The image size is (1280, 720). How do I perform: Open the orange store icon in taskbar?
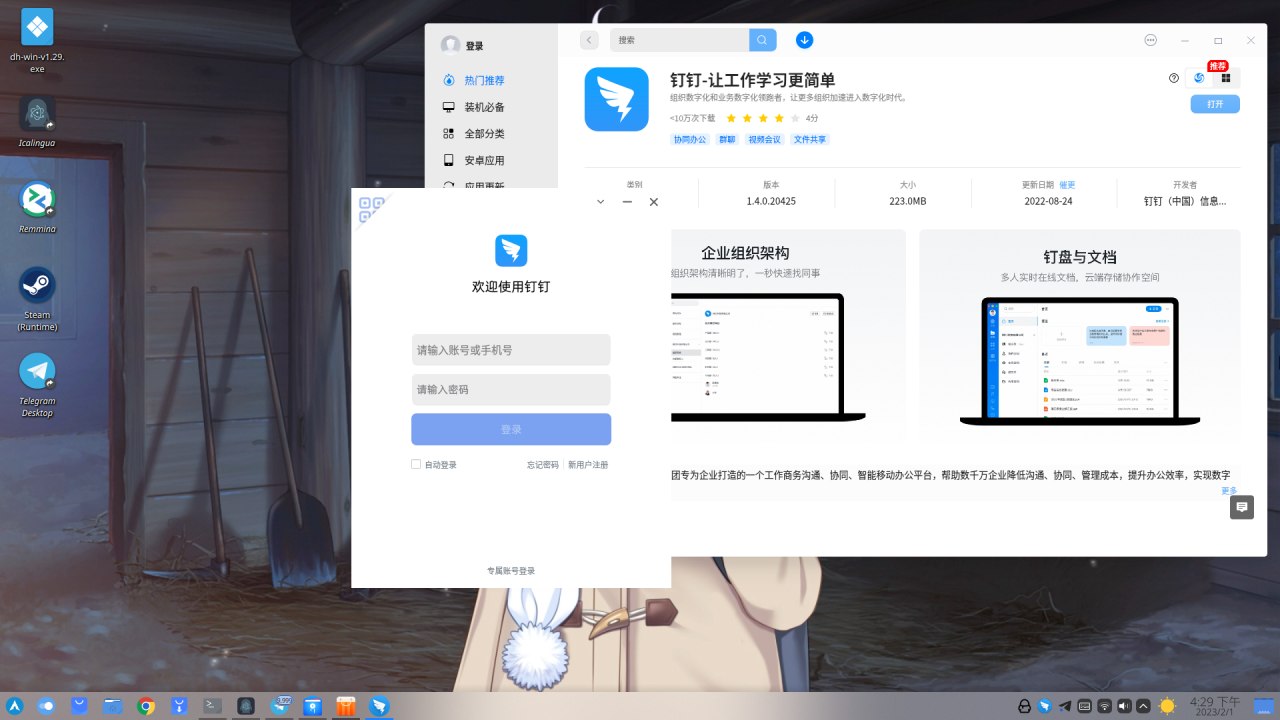[346, 706]
